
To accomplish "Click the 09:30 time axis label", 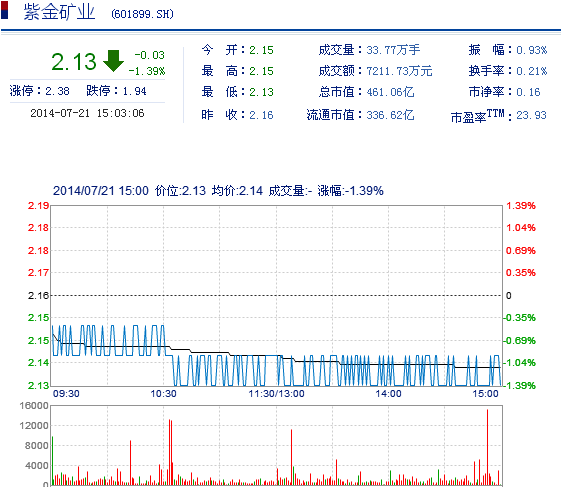I will pos(66,393).
